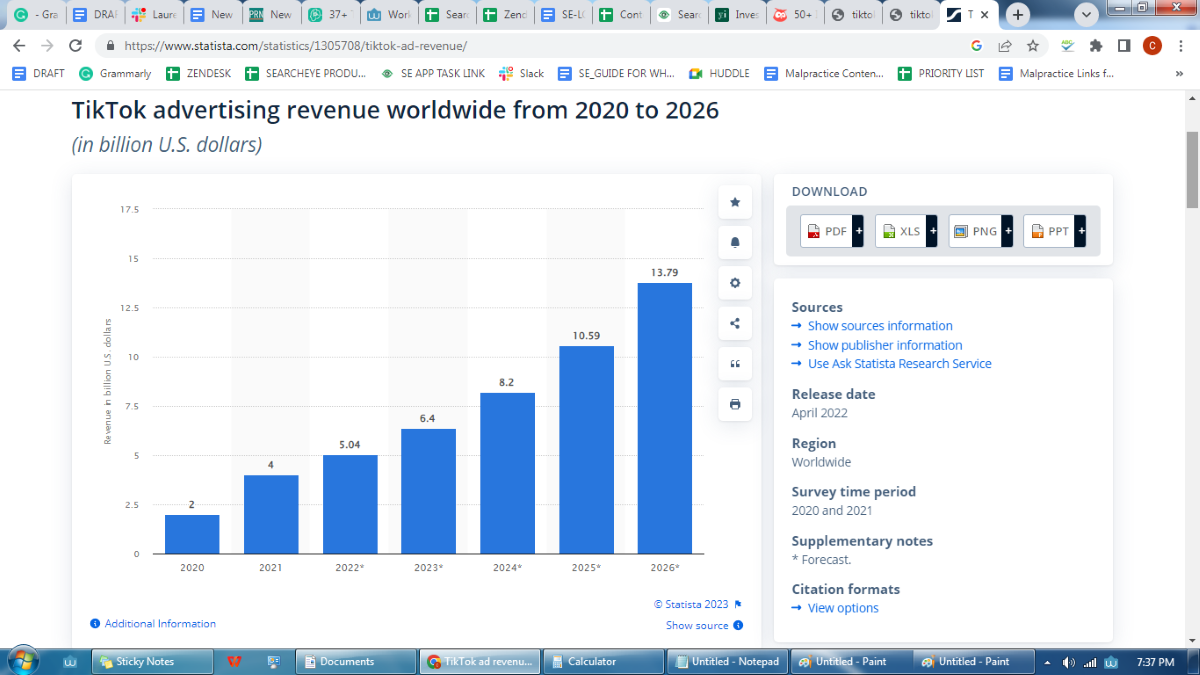The height and width of the screenshot is (675, 1200).
Task: Go back with the browser back arrow
Action: (19, 46)
